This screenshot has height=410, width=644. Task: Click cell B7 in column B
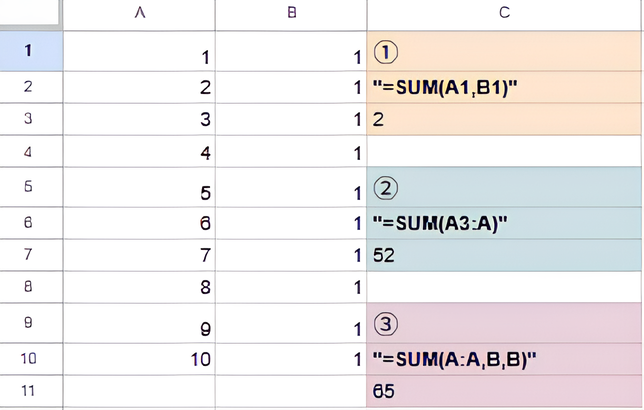pyautogui.click(x=290, y=255)
